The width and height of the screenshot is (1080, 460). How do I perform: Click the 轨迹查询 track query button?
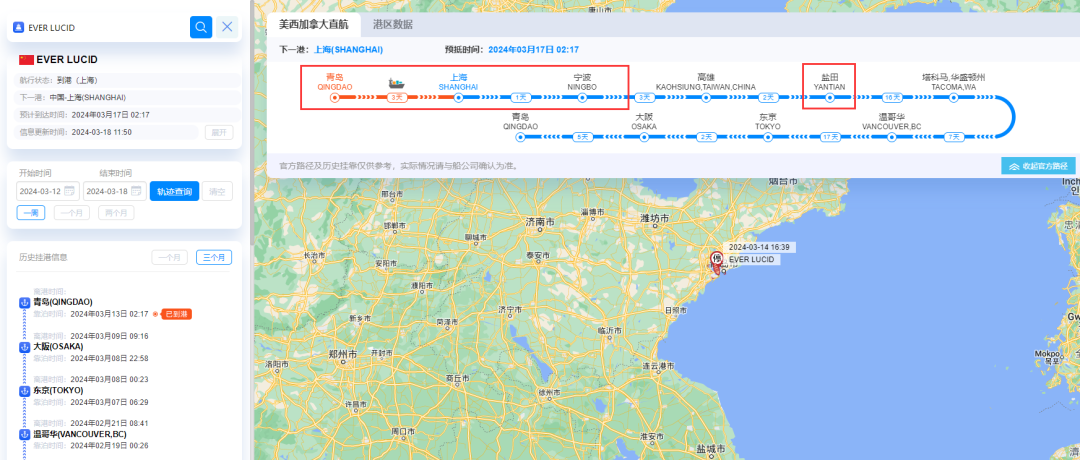click(174, 191)
